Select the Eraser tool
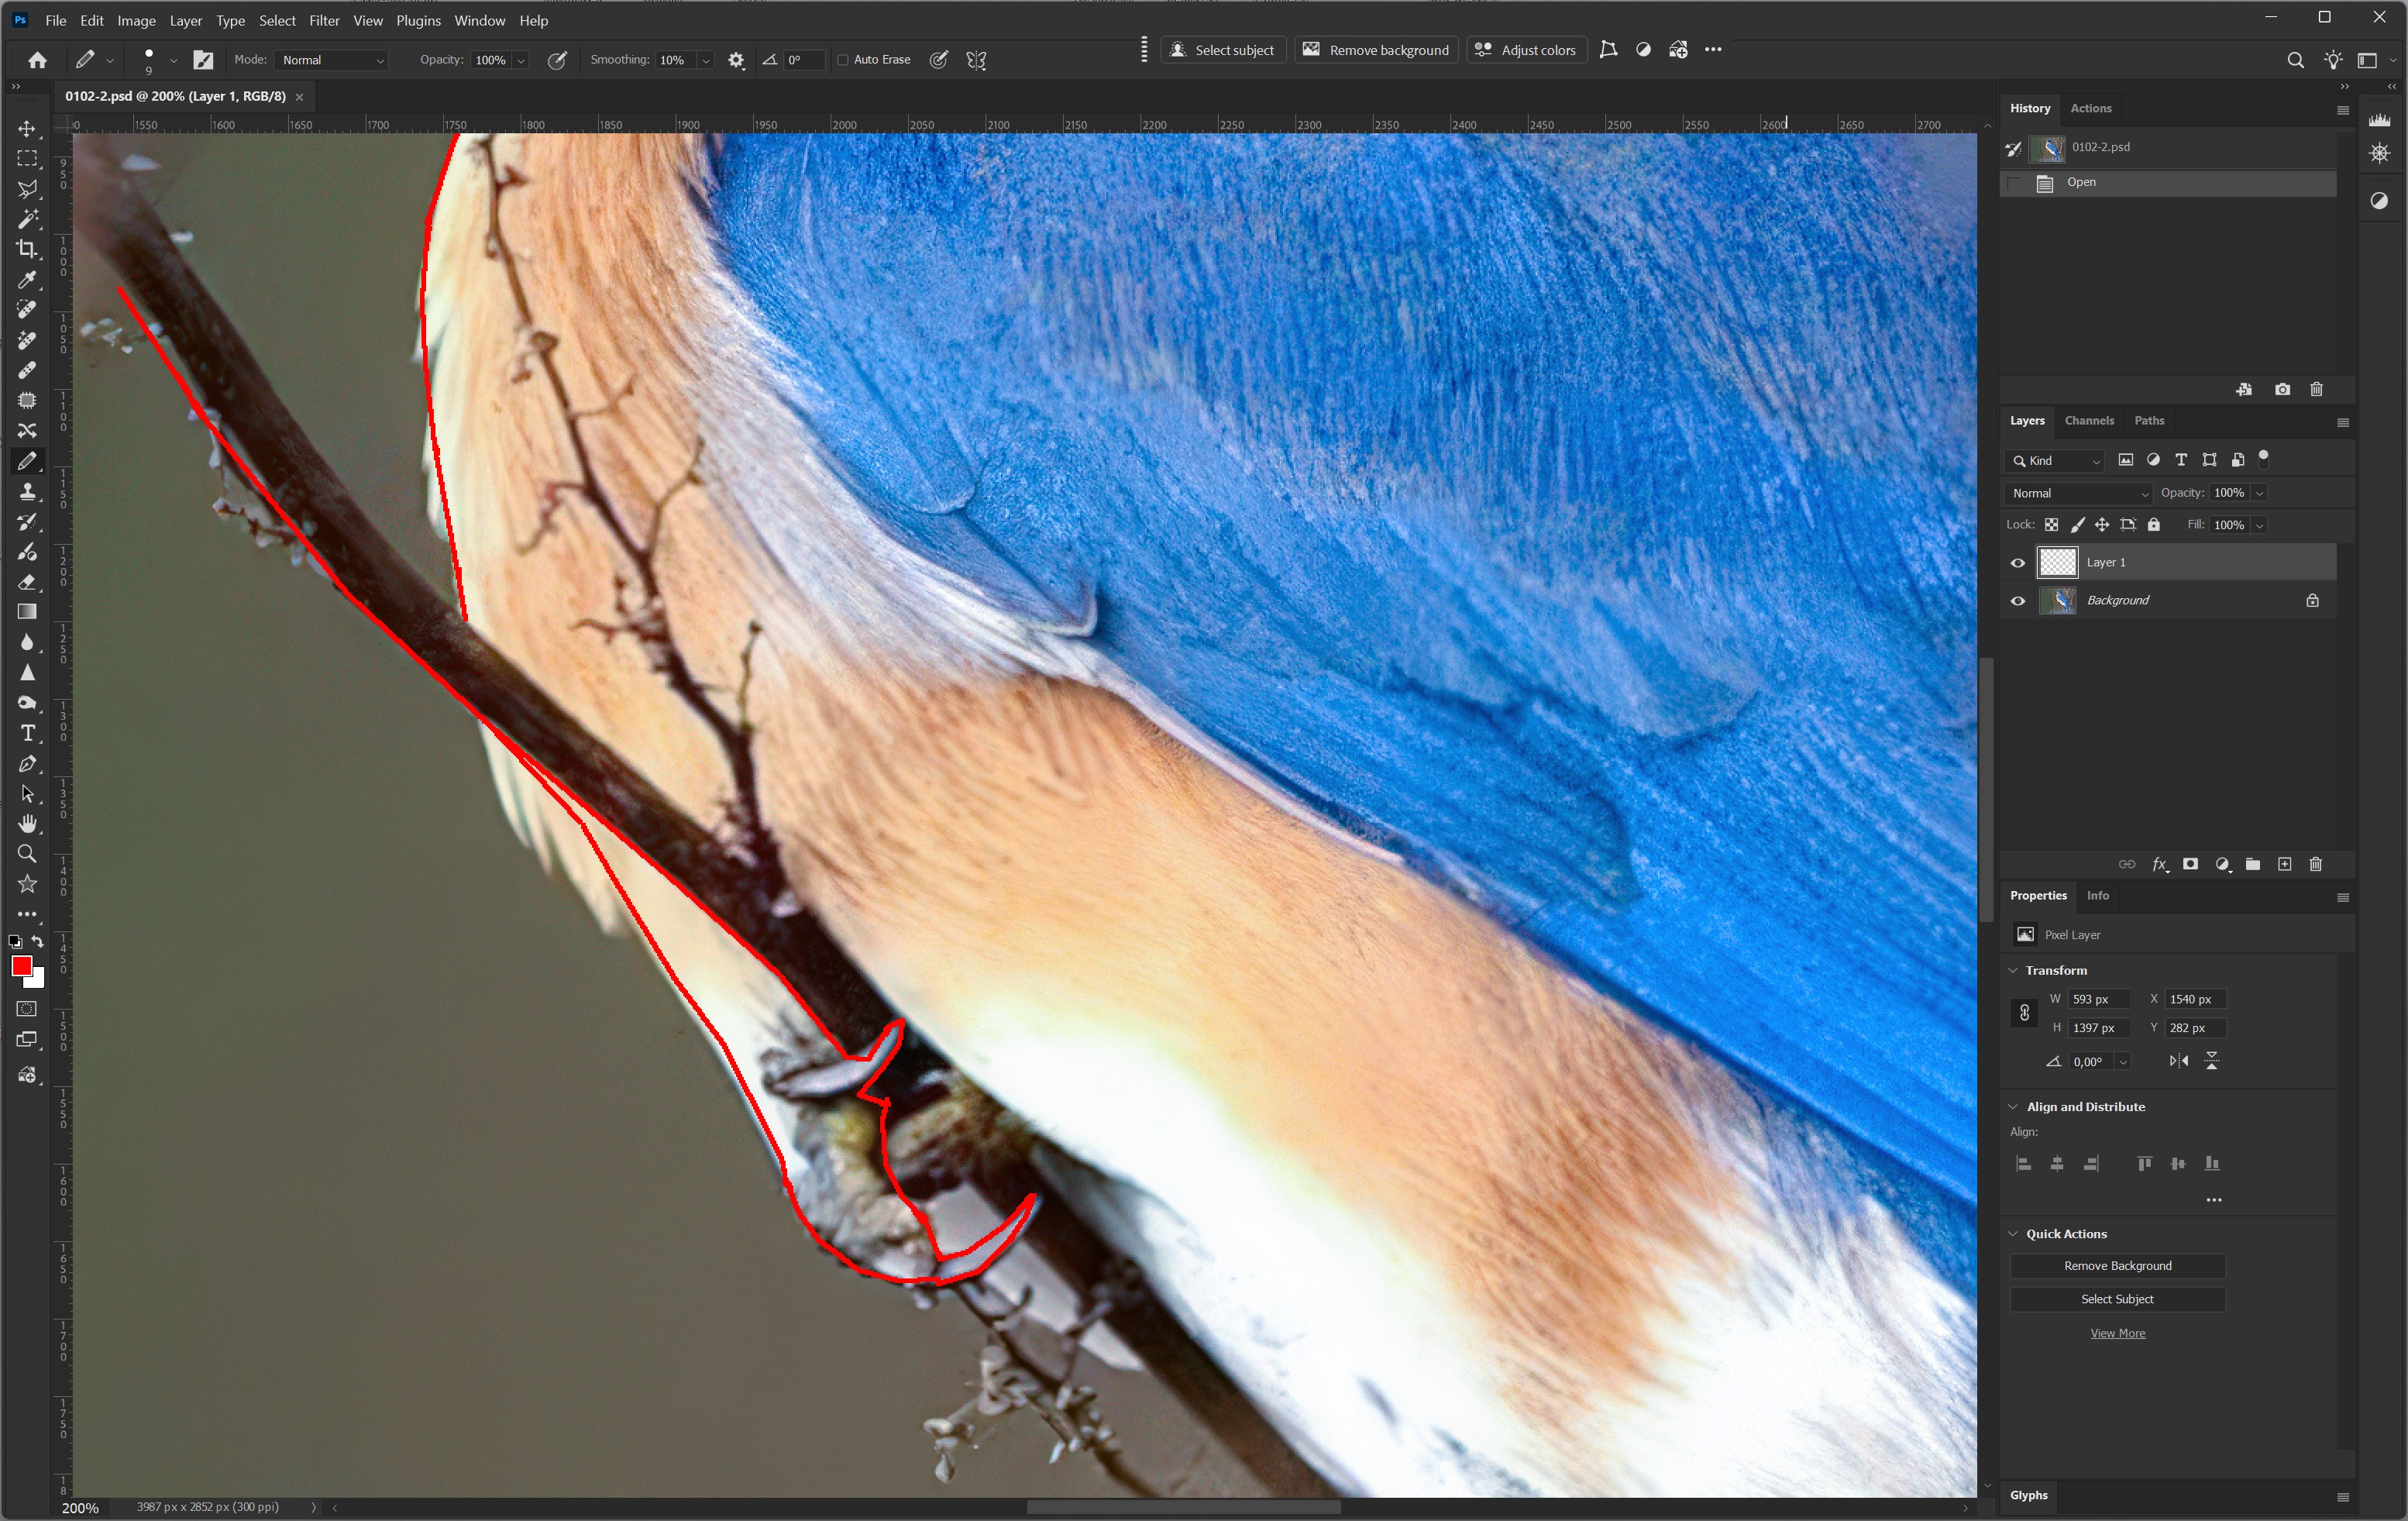2408x1521 pixels. [x=27, y=582]
